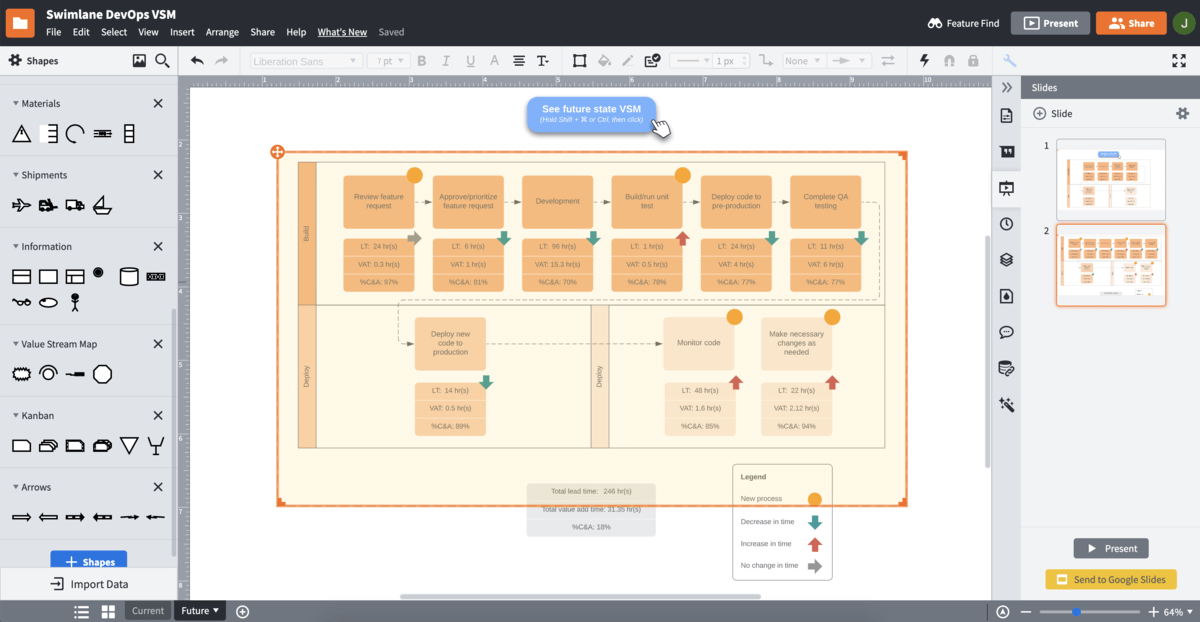Viewport: 1200px width, 622px height.
Task: Select the fill color bucket icon
Action: (603, 61)
